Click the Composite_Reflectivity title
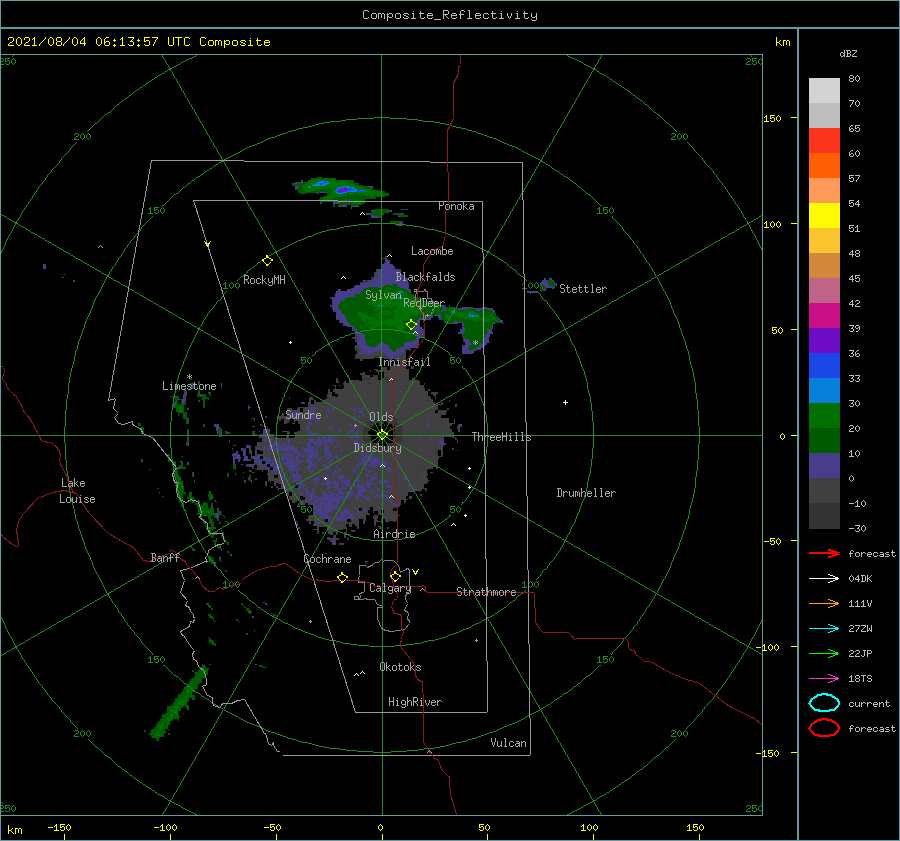Viewport: 900px width, 841px height. (x=450, y=15)
